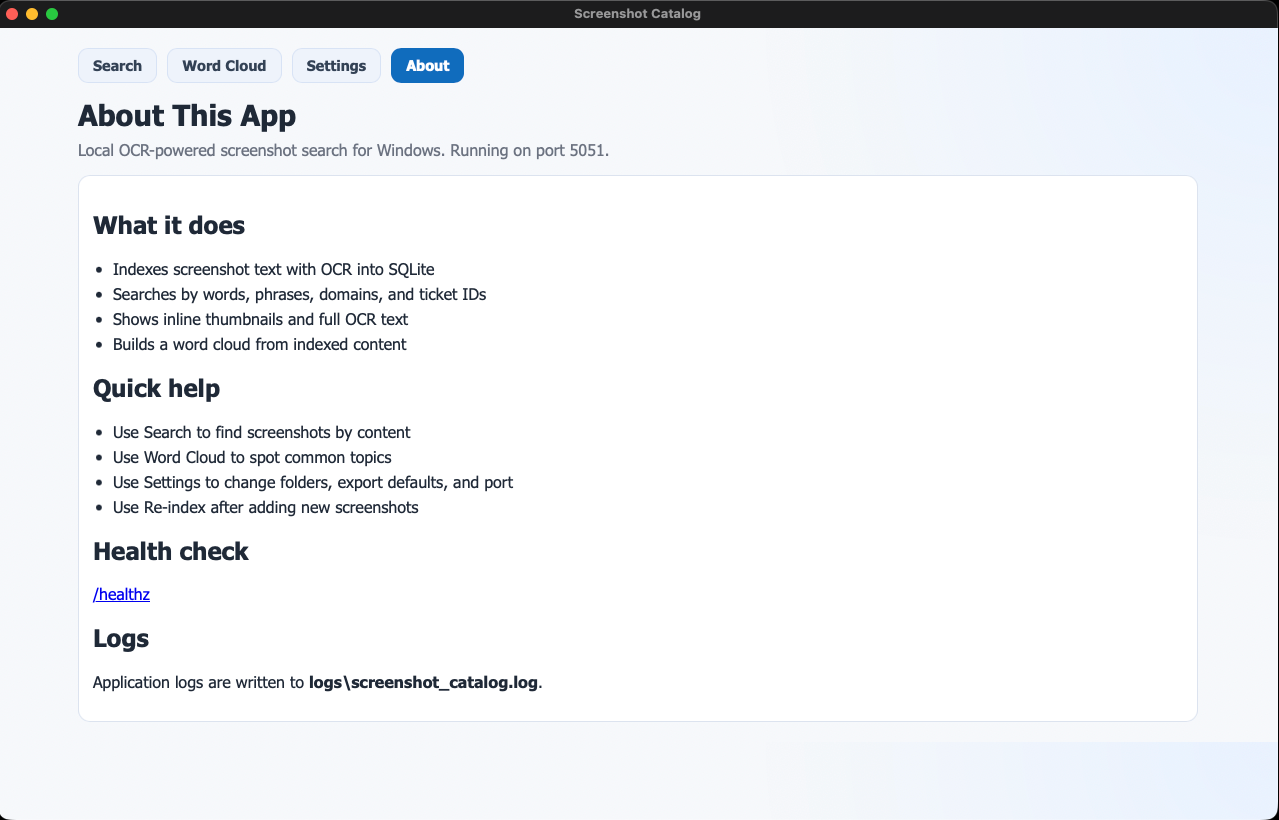Click 'Use Search to find screenshots by content'
This screenshot has width=1279, height=820.
262,432
